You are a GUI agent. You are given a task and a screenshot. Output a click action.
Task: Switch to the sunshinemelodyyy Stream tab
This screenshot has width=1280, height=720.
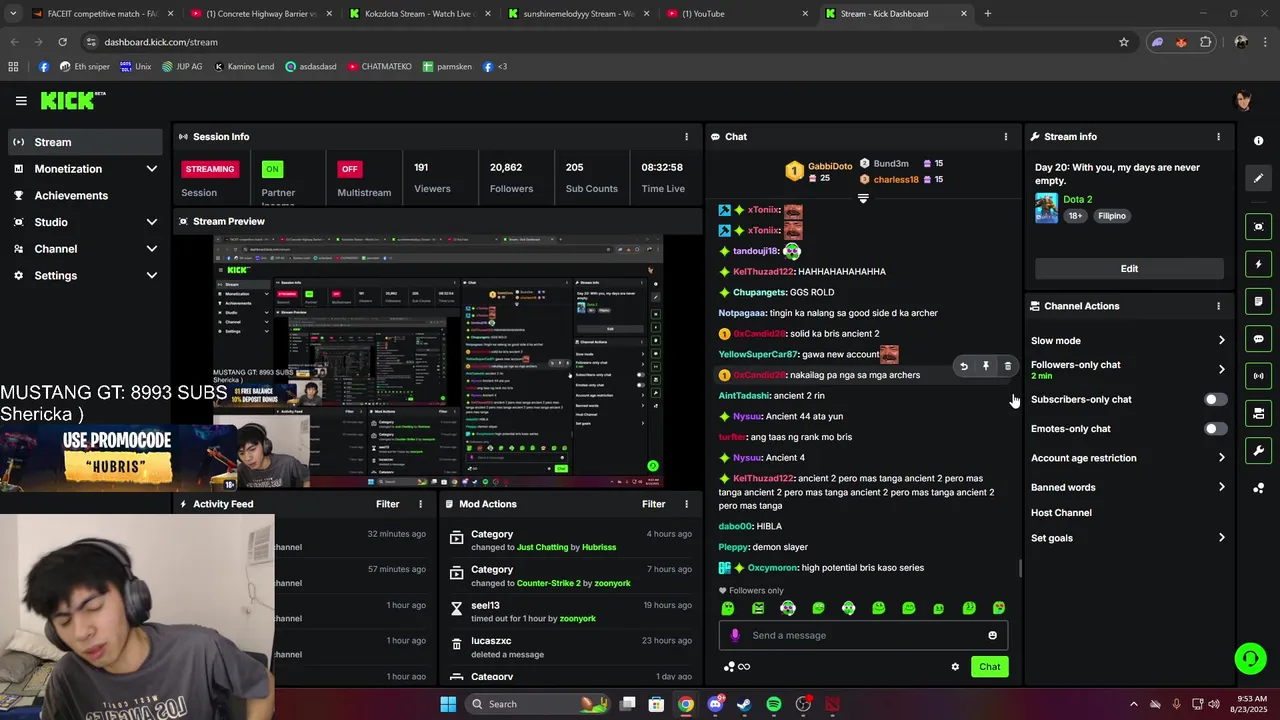pos(577,14)
